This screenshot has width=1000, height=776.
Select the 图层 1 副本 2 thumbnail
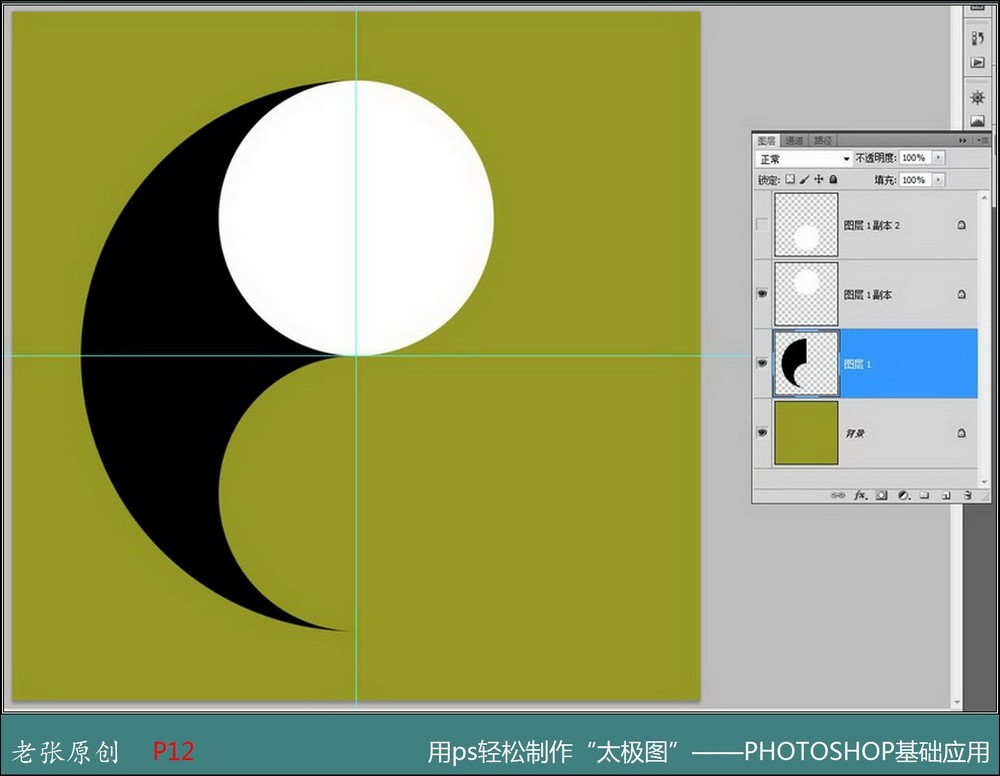pyautogui.click(x=806, y=224)
